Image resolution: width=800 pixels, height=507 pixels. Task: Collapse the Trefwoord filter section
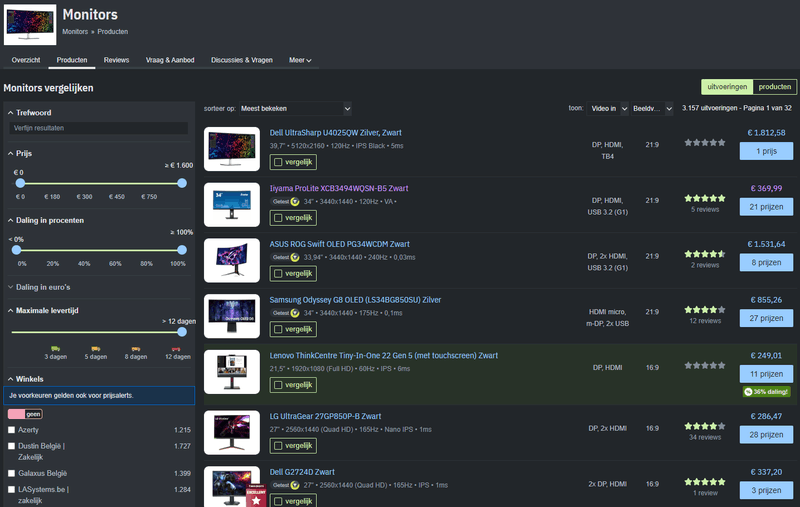[x=30, y=113]
